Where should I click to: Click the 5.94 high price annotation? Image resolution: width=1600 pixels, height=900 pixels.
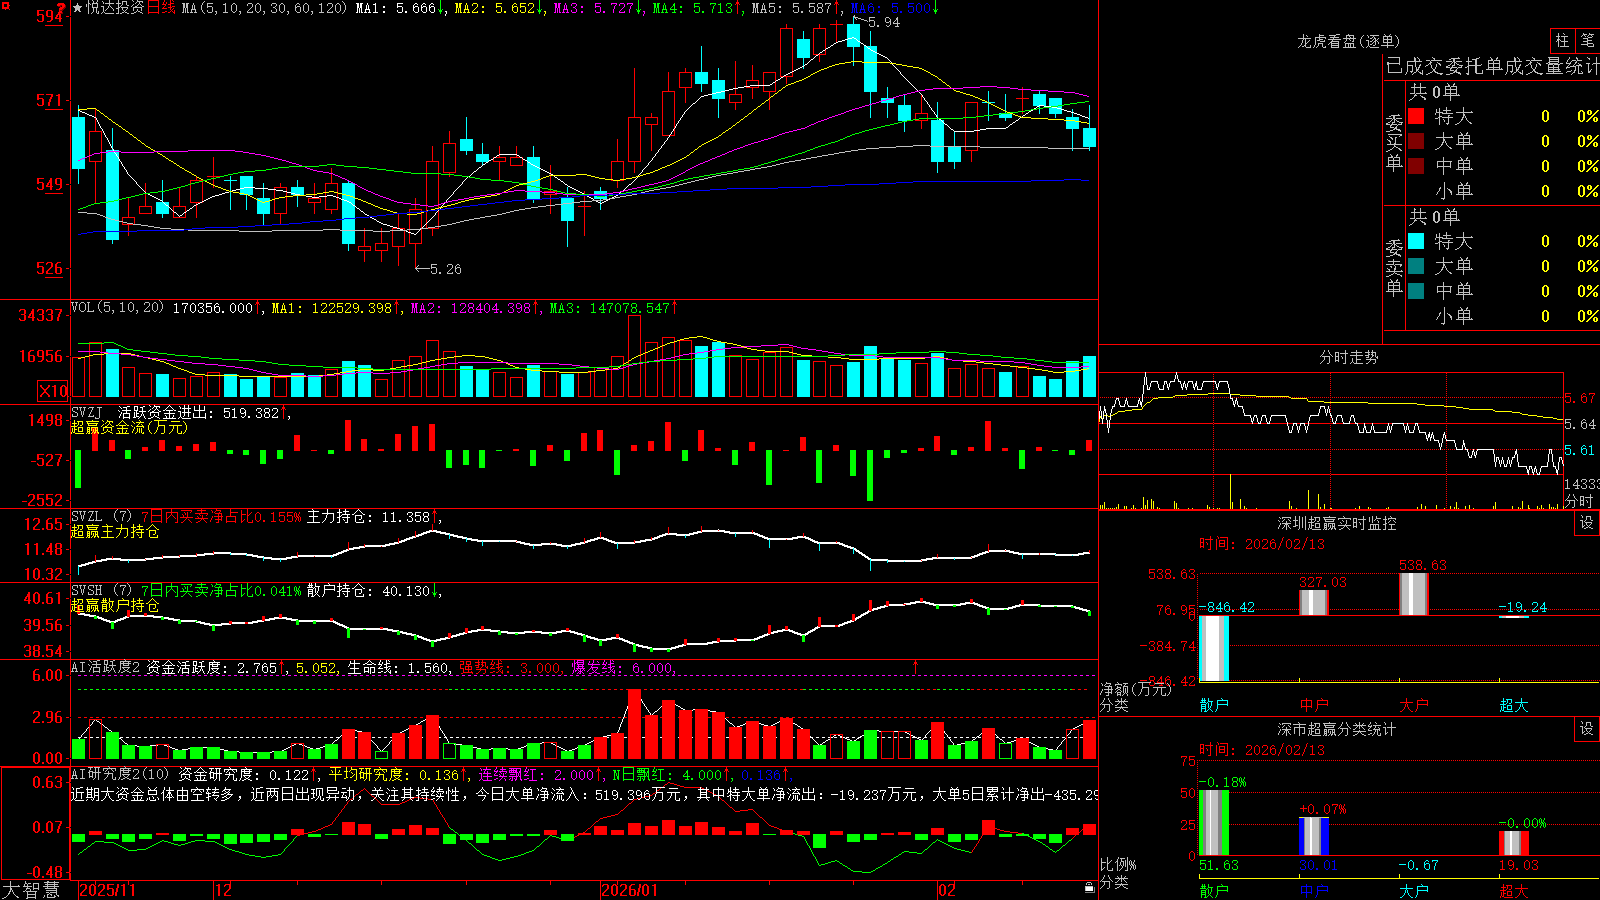884,22
